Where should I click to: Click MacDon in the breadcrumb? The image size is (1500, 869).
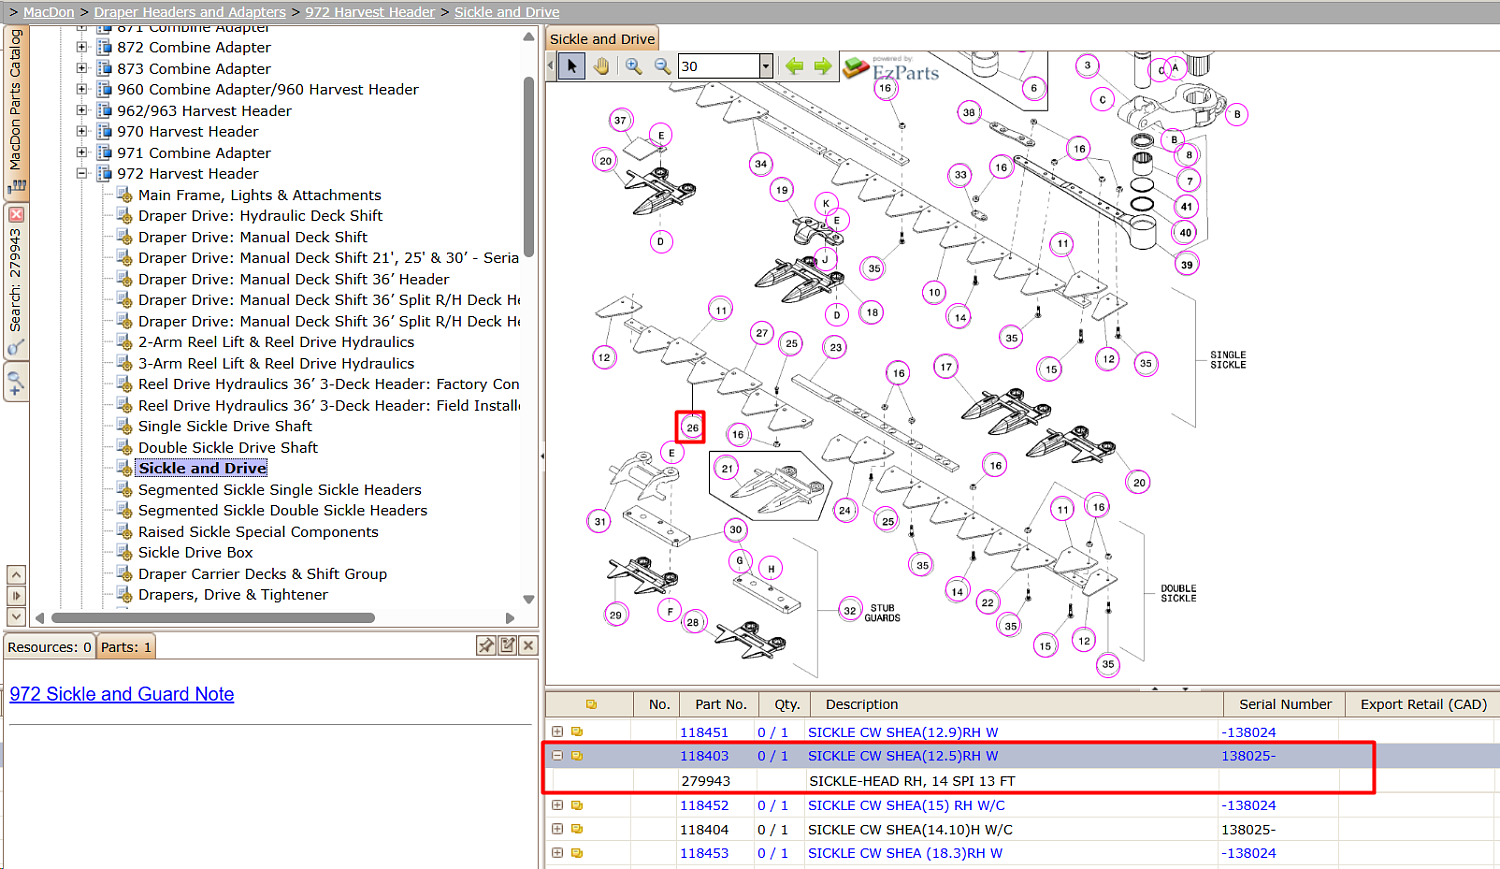48,12
